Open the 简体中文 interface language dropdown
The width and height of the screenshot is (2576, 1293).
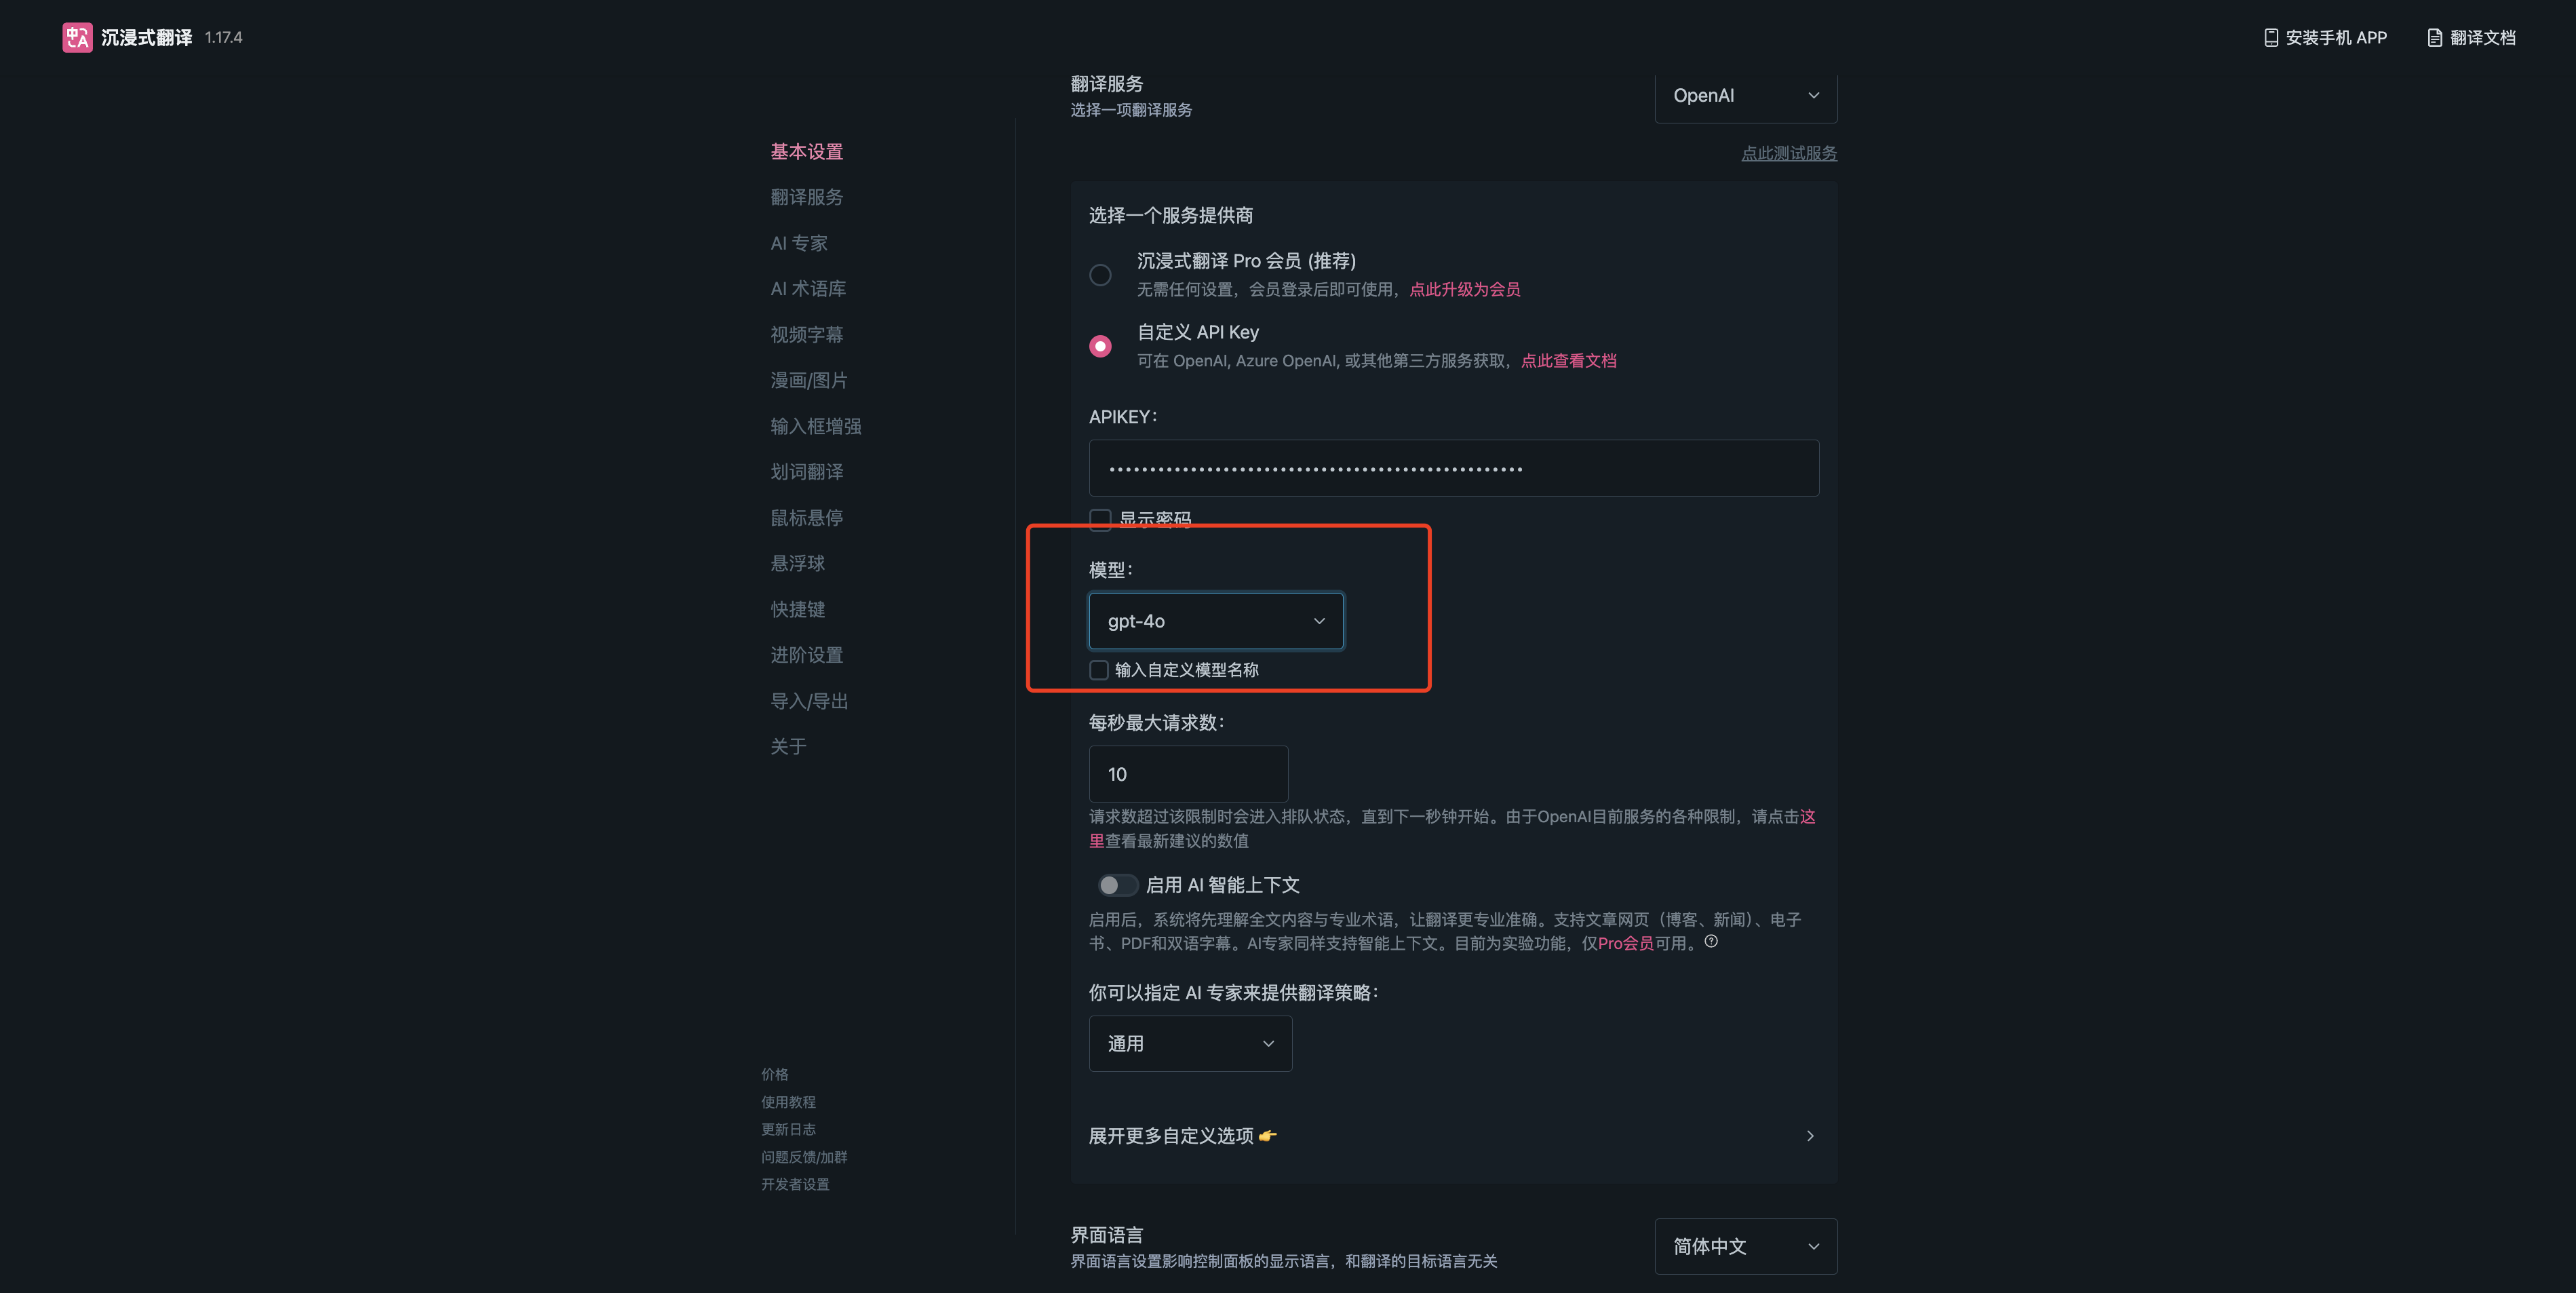(1745, 1246)
